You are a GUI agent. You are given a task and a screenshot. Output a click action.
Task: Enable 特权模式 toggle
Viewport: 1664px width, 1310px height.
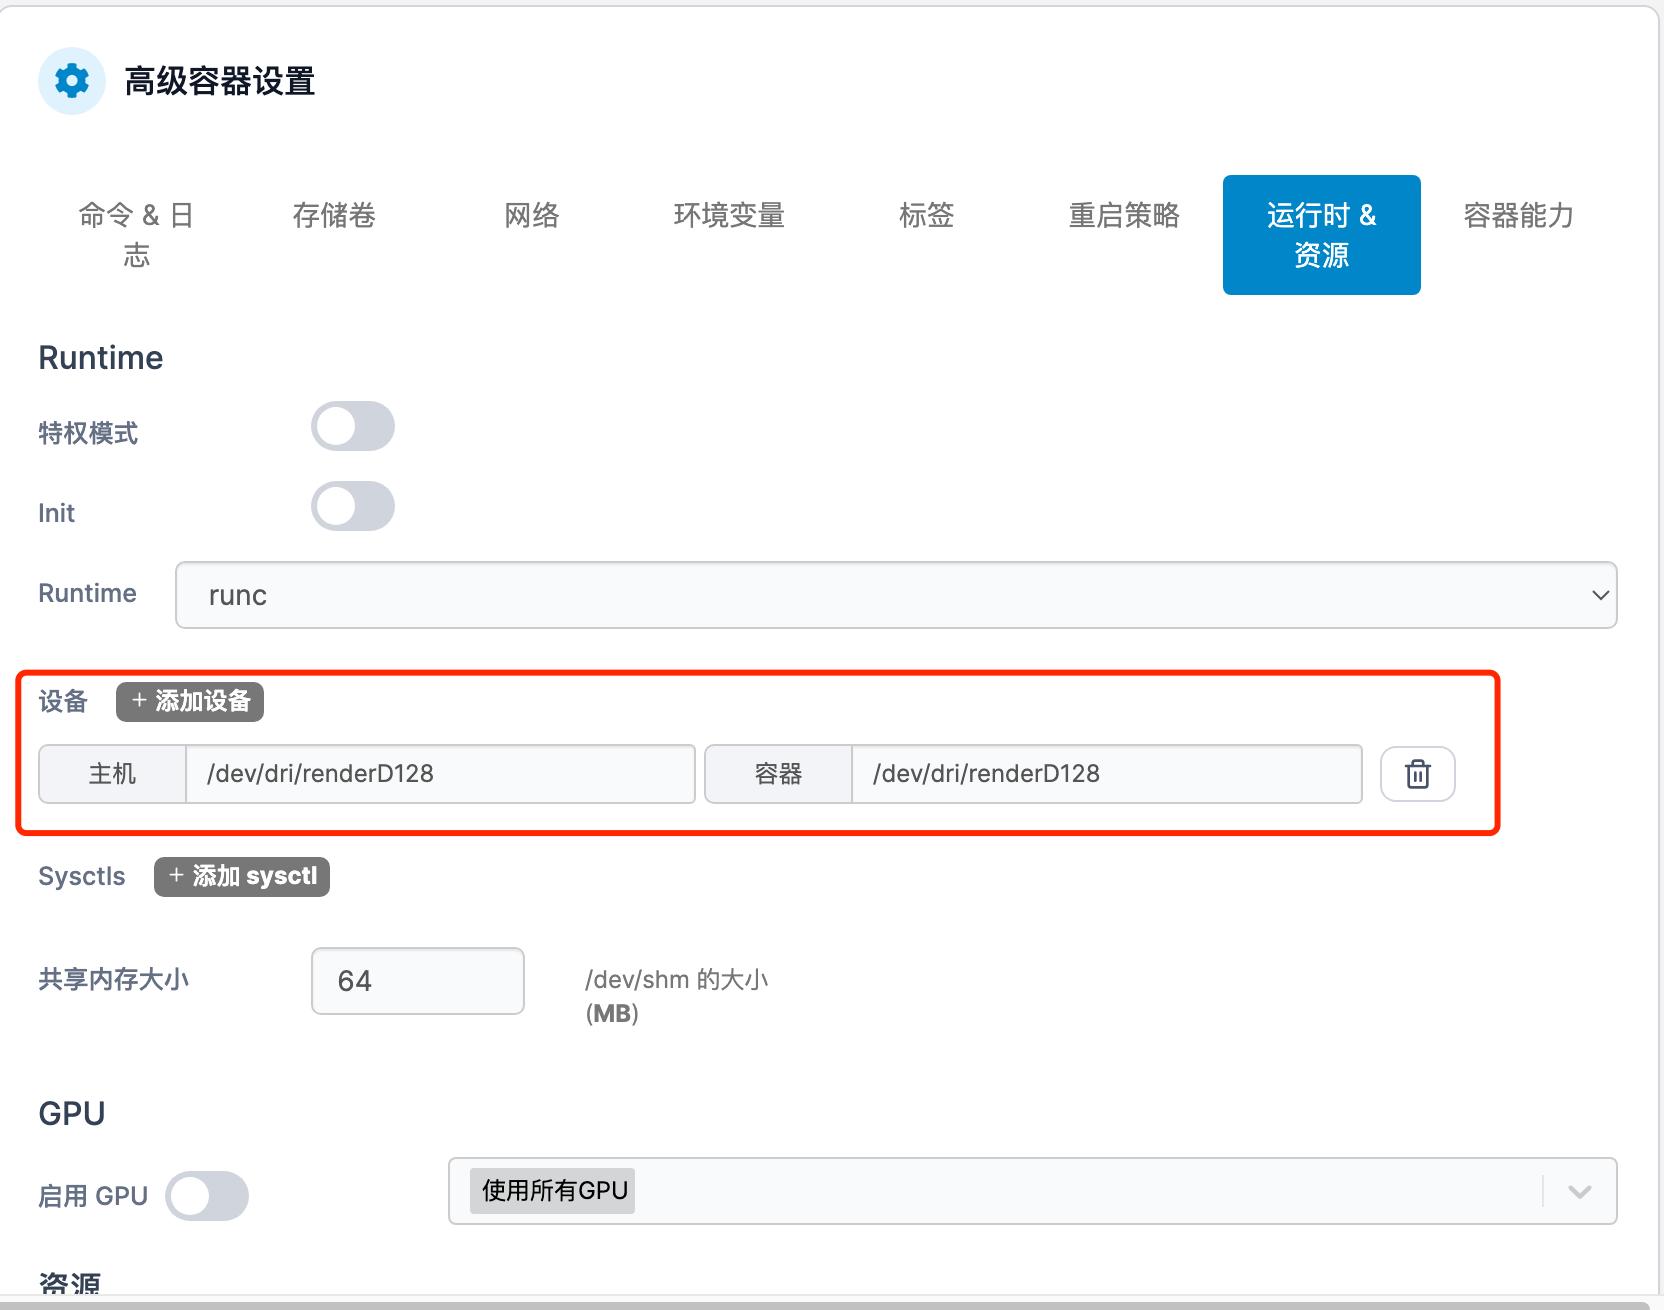[x=352, y=425]
